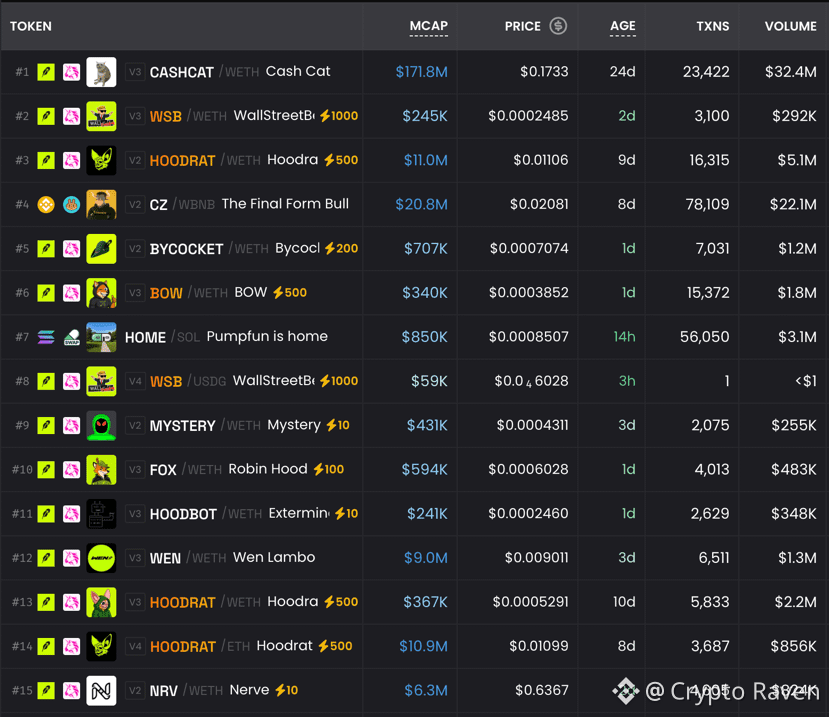
Task: Open the NRV /WETH pair link
Action: [186, 690]
